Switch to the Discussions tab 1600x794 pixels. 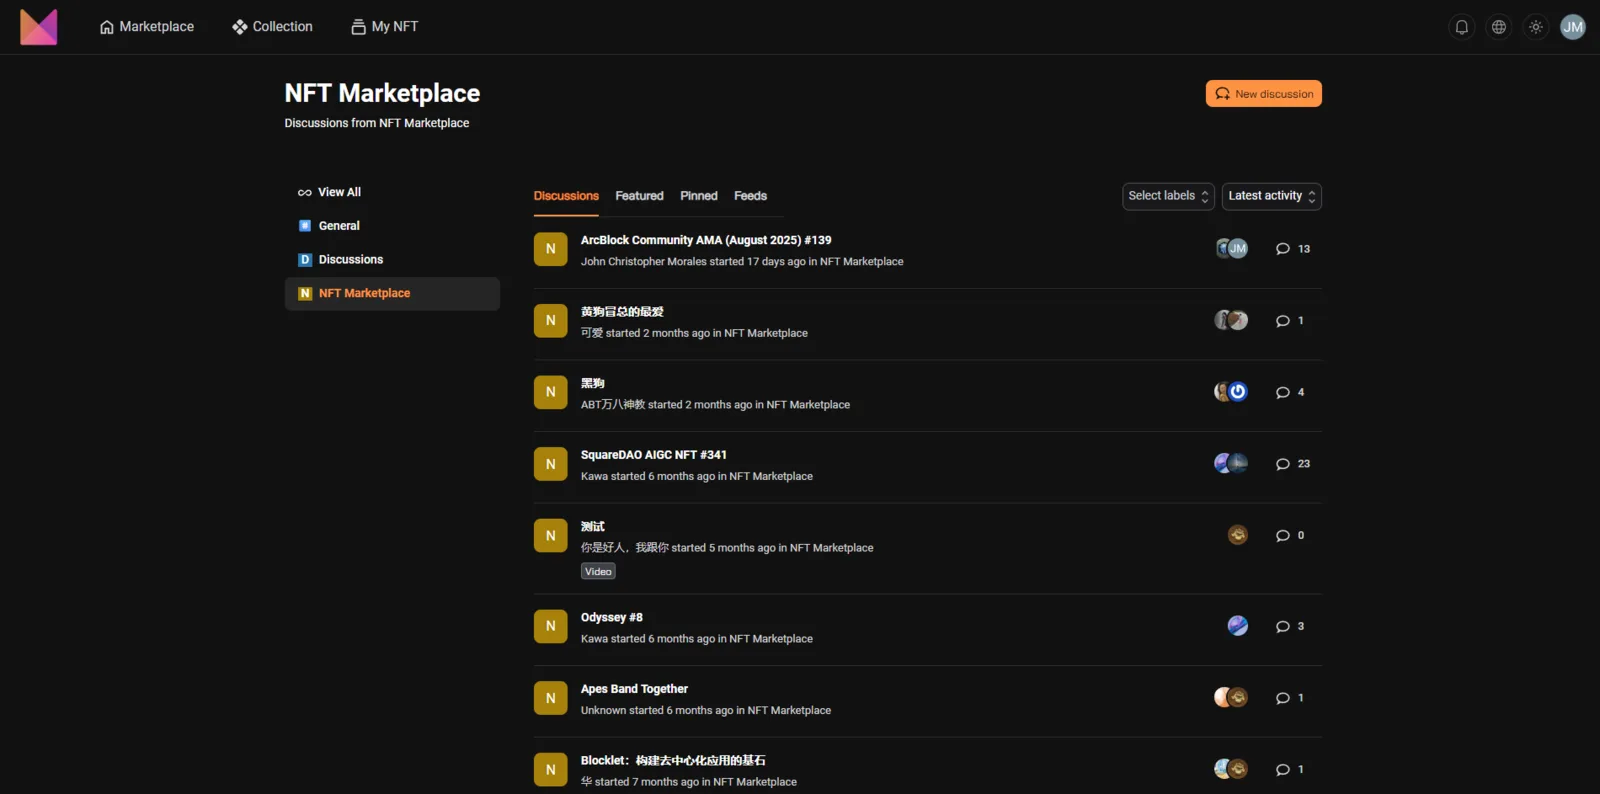566,196
